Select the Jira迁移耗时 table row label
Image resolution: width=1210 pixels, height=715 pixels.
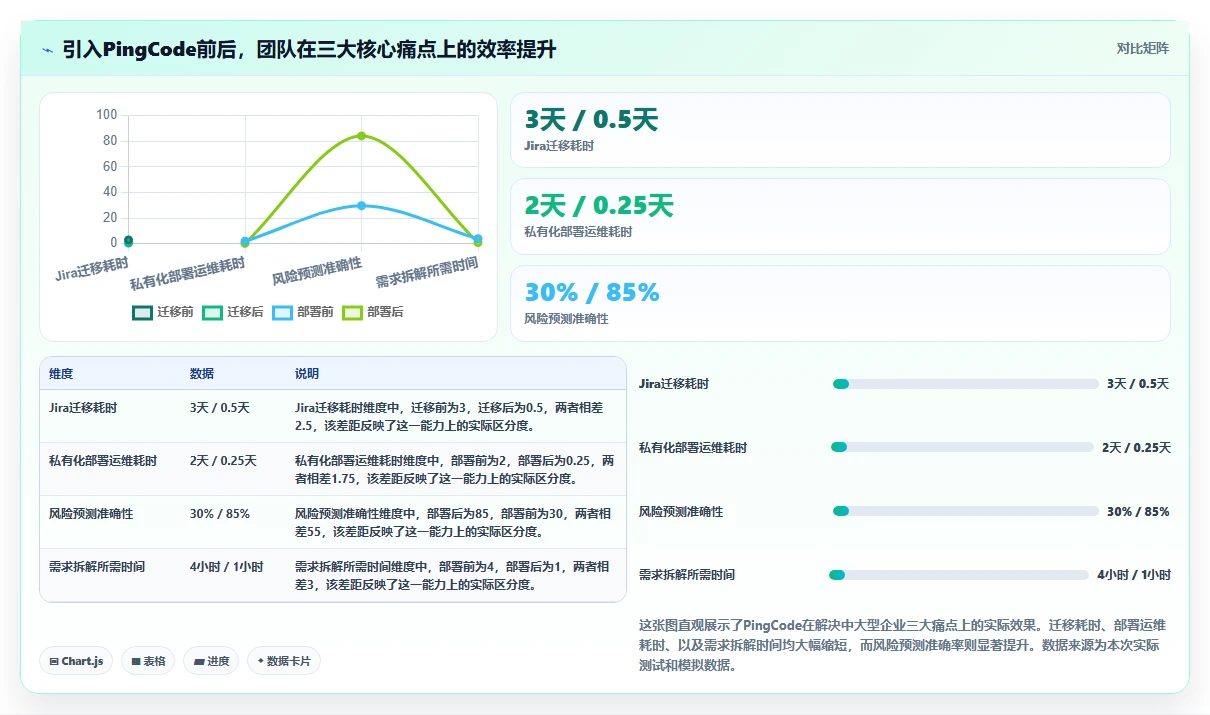pyautogui.click(x=83, y=408)
